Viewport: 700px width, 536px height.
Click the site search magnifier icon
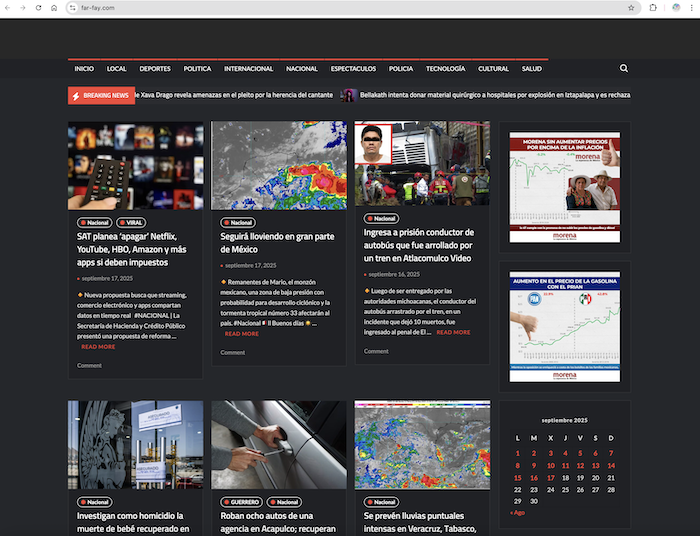(624, 69)
